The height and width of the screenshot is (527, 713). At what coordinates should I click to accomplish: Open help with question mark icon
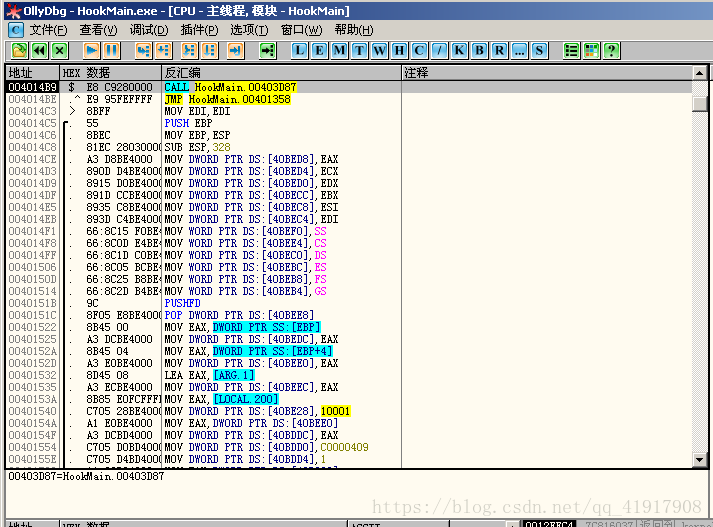click(x=612, y=50)
